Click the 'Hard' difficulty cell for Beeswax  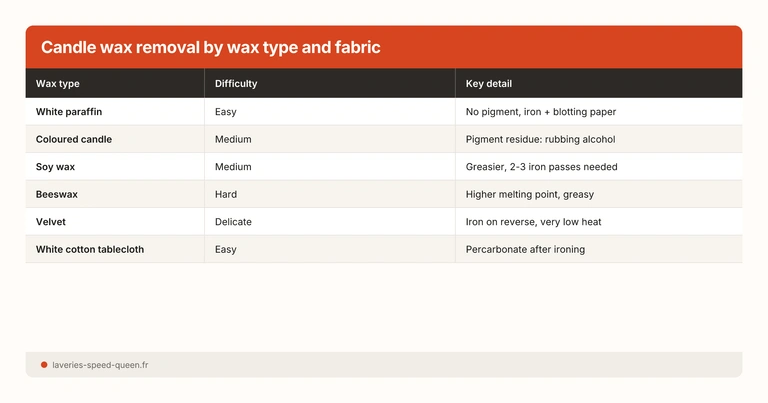click(226, 194)
